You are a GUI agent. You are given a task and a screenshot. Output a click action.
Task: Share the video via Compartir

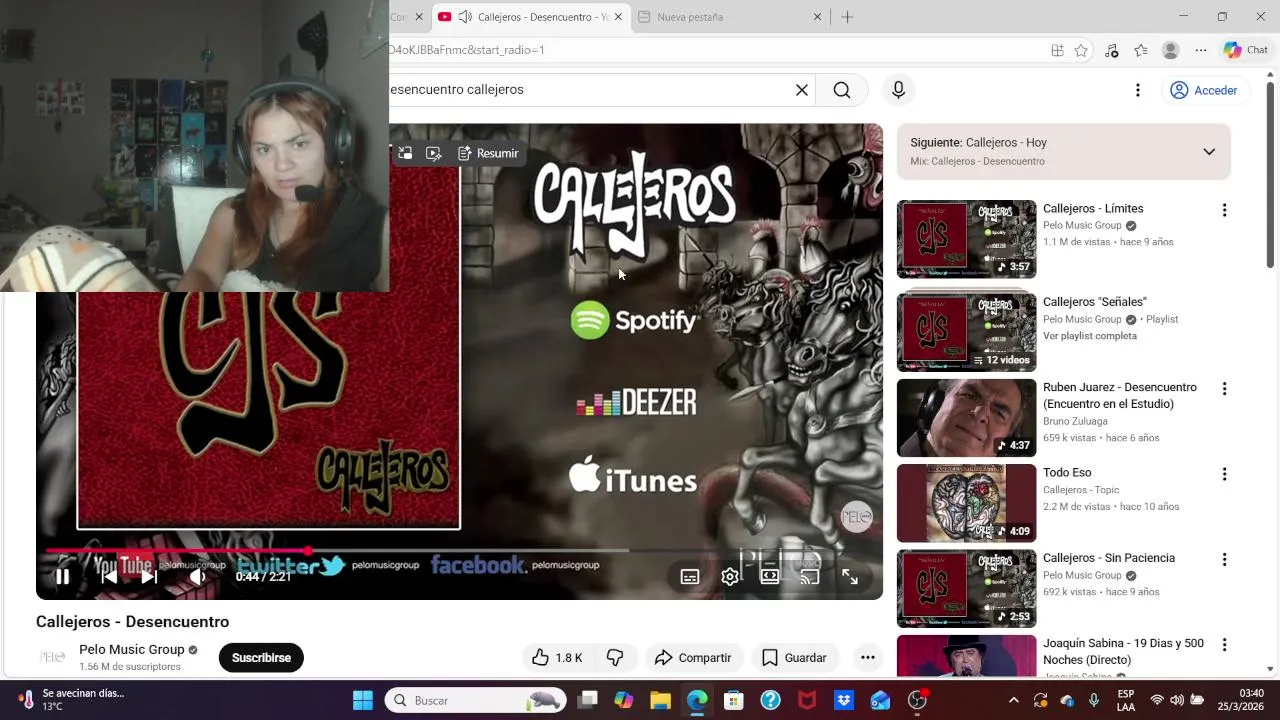(x=693, y=658)
